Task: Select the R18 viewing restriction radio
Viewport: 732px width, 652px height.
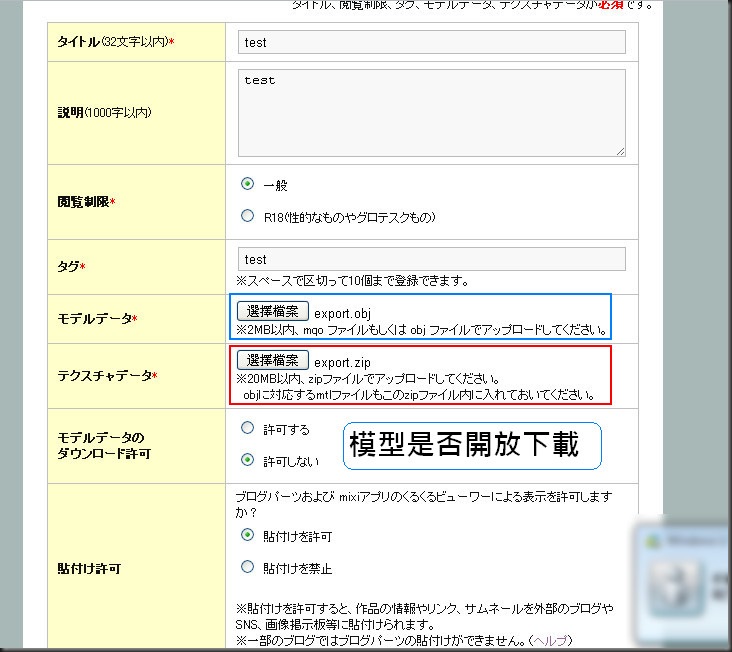Action: pos(247,216)
